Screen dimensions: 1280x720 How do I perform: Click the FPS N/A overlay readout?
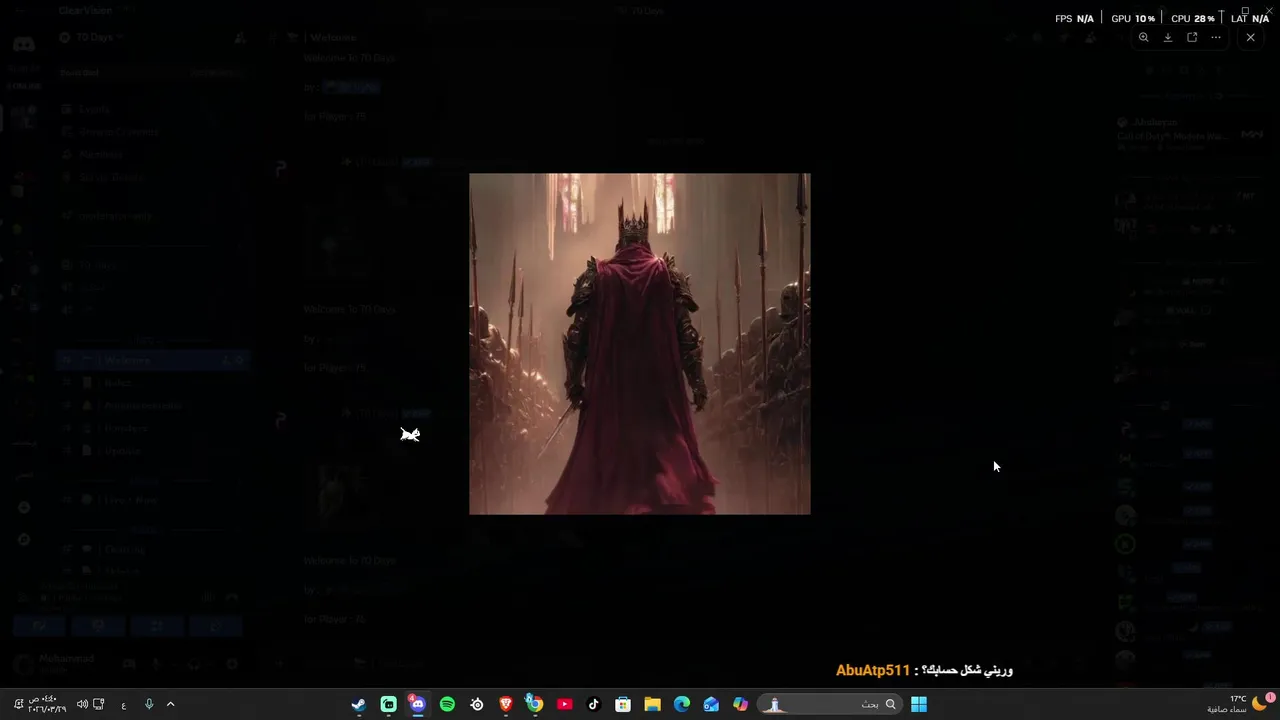pos(1074,19)
